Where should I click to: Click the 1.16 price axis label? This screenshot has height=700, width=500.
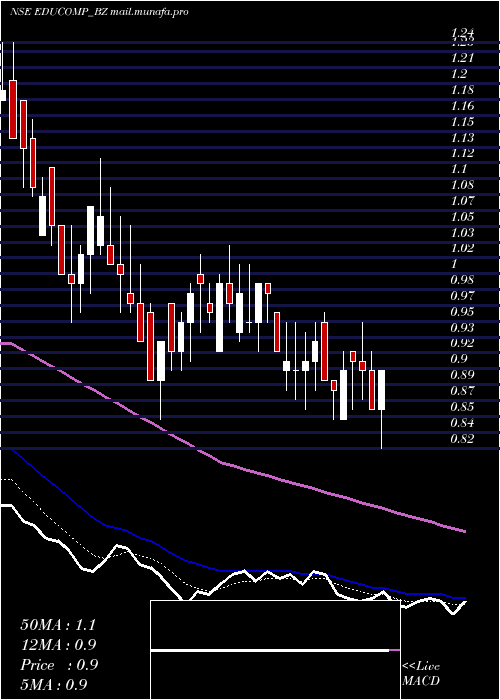462,106
